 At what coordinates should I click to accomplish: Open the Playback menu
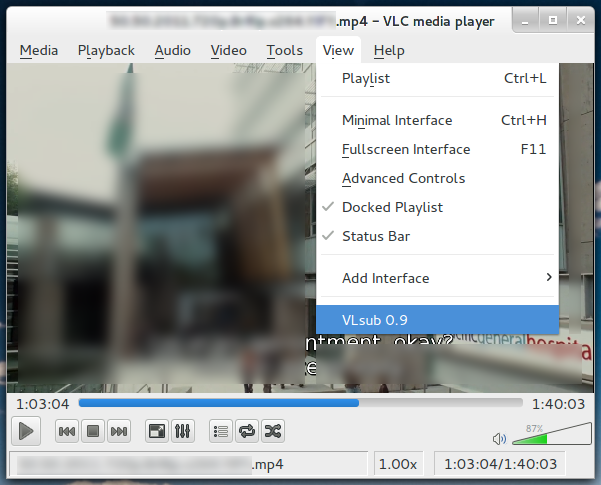pyautogui.click(x=106, y=50)
